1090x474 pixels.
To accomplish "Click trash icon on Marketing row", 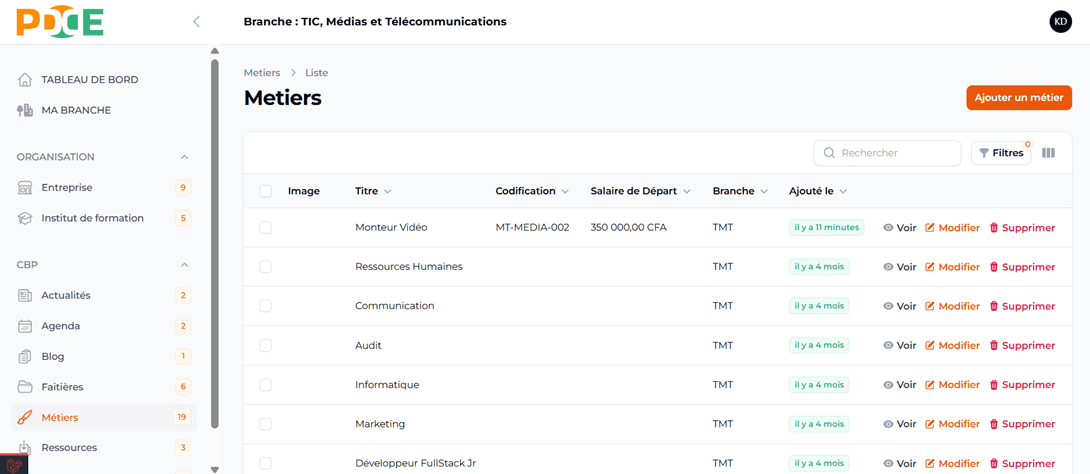I will point(994,424).
